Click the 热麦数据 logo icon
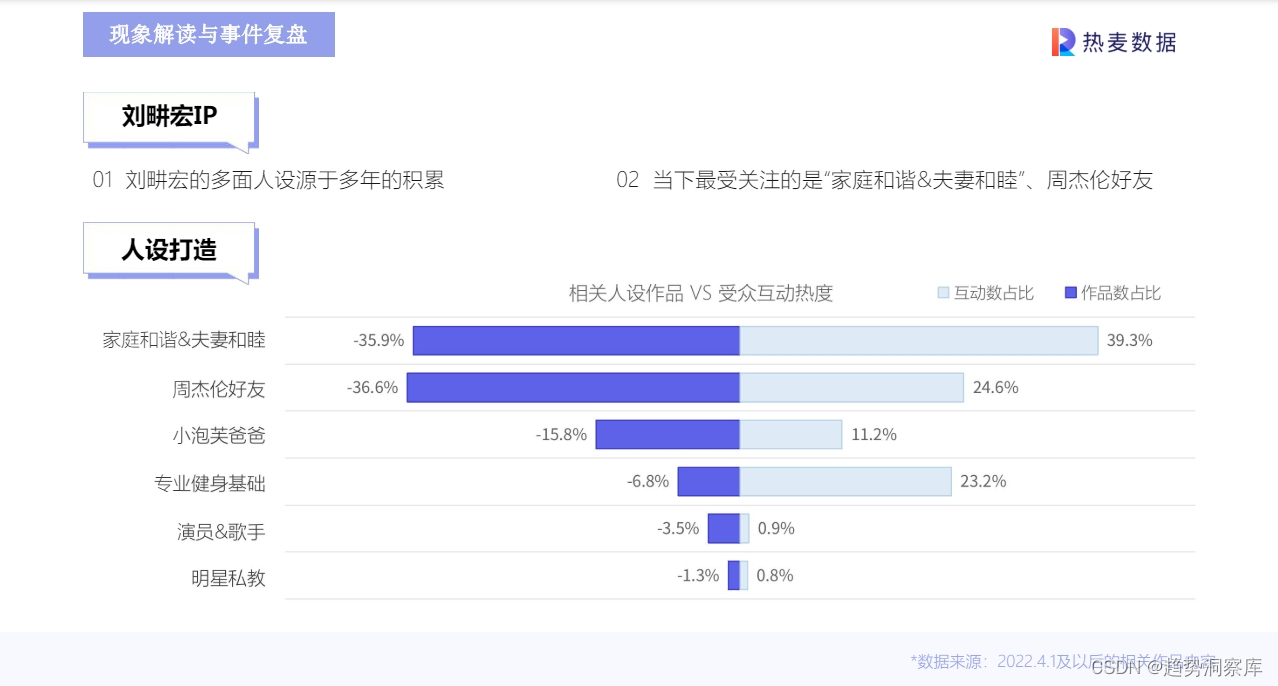The width and height of the screenshot is (1278, 686). click(1063, 42)
